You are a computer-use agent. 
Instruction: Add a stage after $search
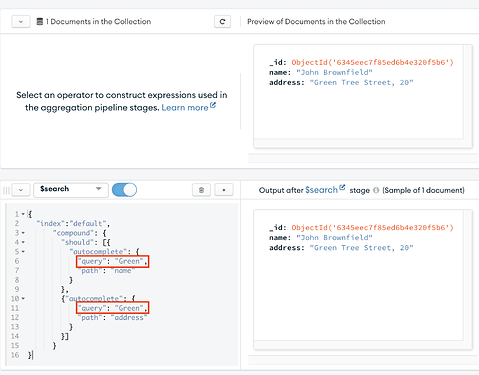[224, 190]
